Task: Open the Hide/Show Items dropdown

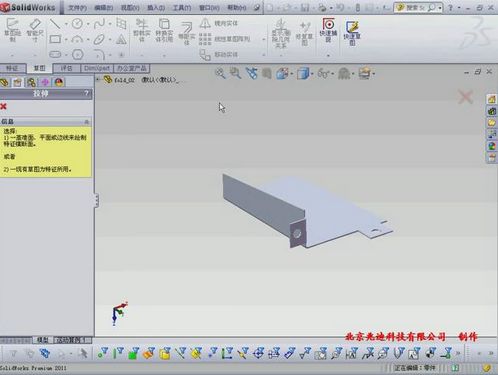Action: coord(333,73)
